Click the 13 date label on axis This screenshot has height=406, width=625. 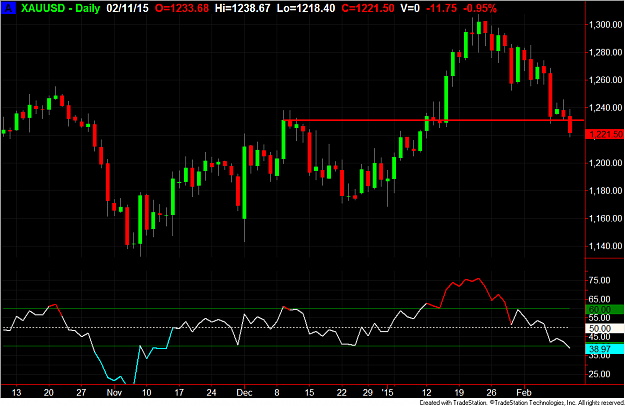(x=16, y=392)
